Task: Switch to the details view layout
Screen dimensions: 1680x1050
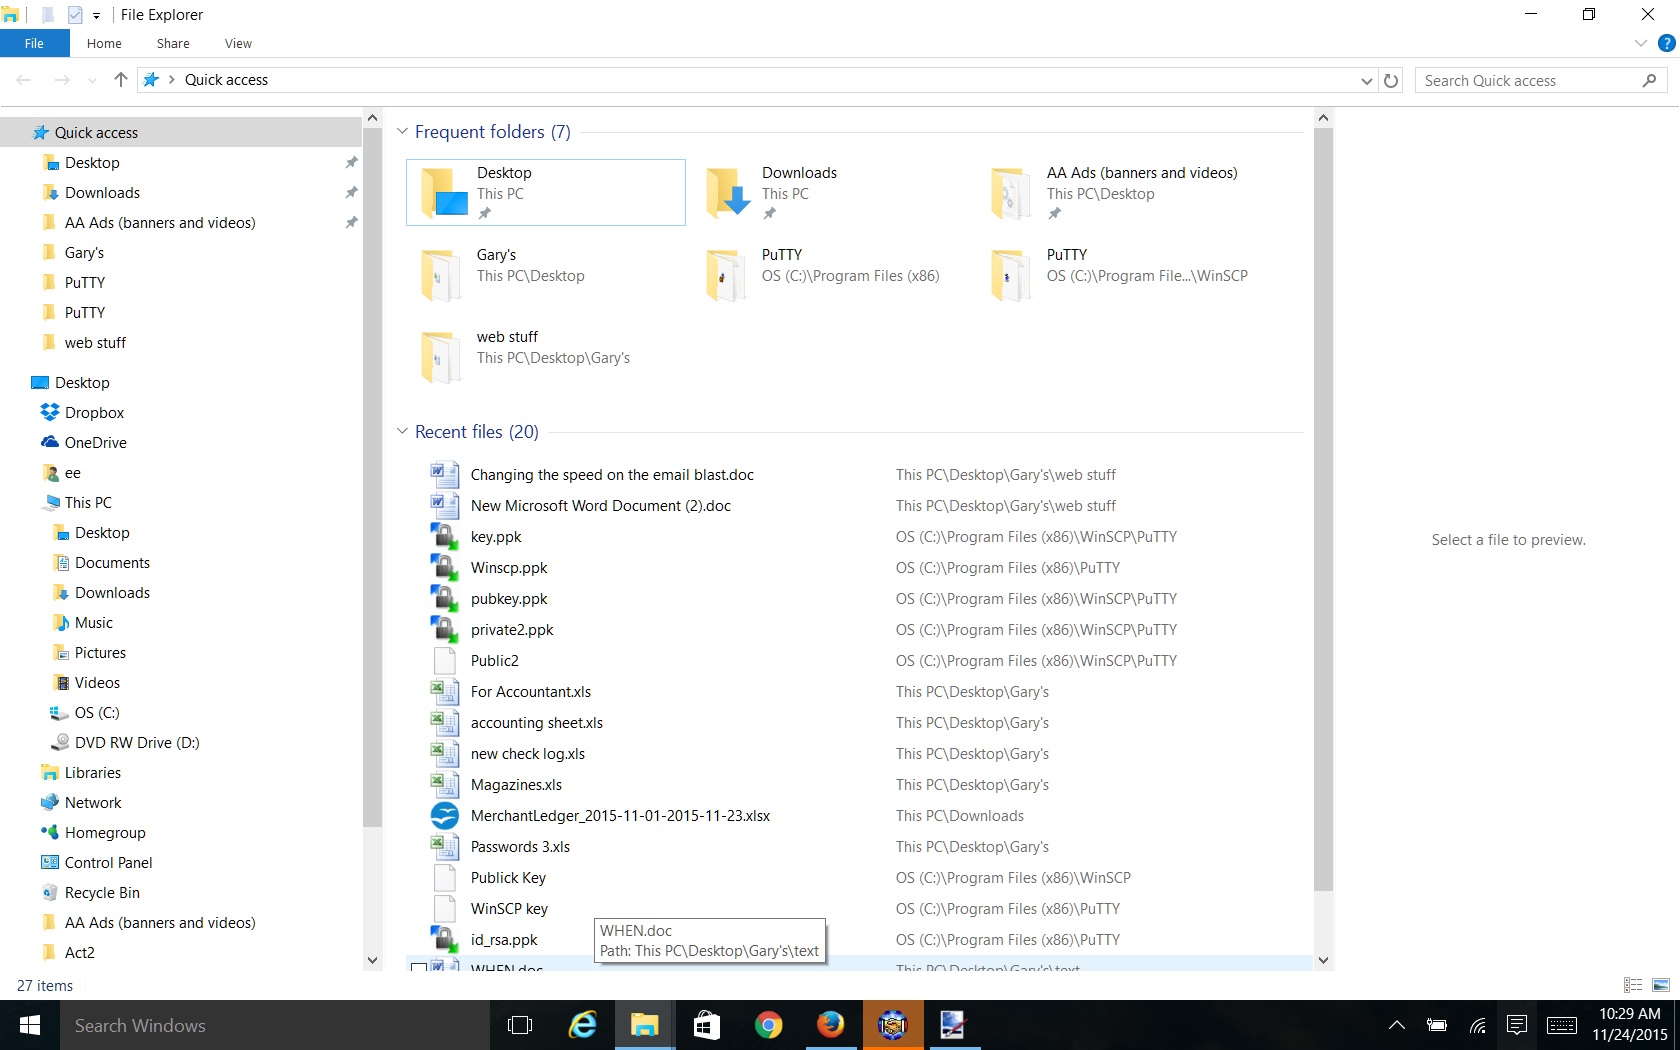Action: (x=1632, y=985)
